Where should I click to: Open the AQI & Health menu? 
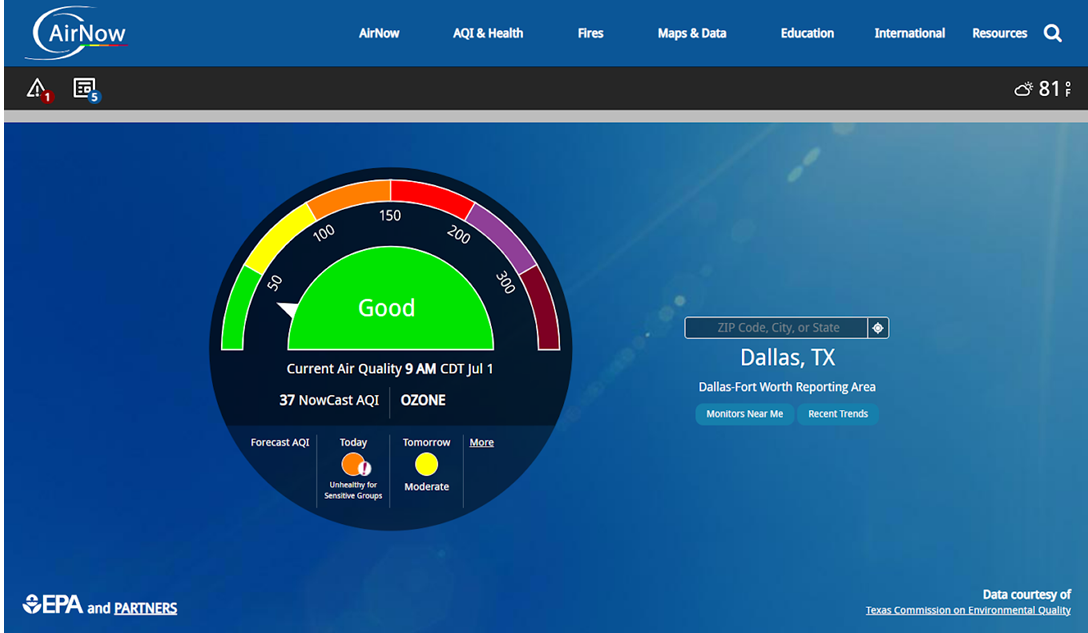(488, 33)
